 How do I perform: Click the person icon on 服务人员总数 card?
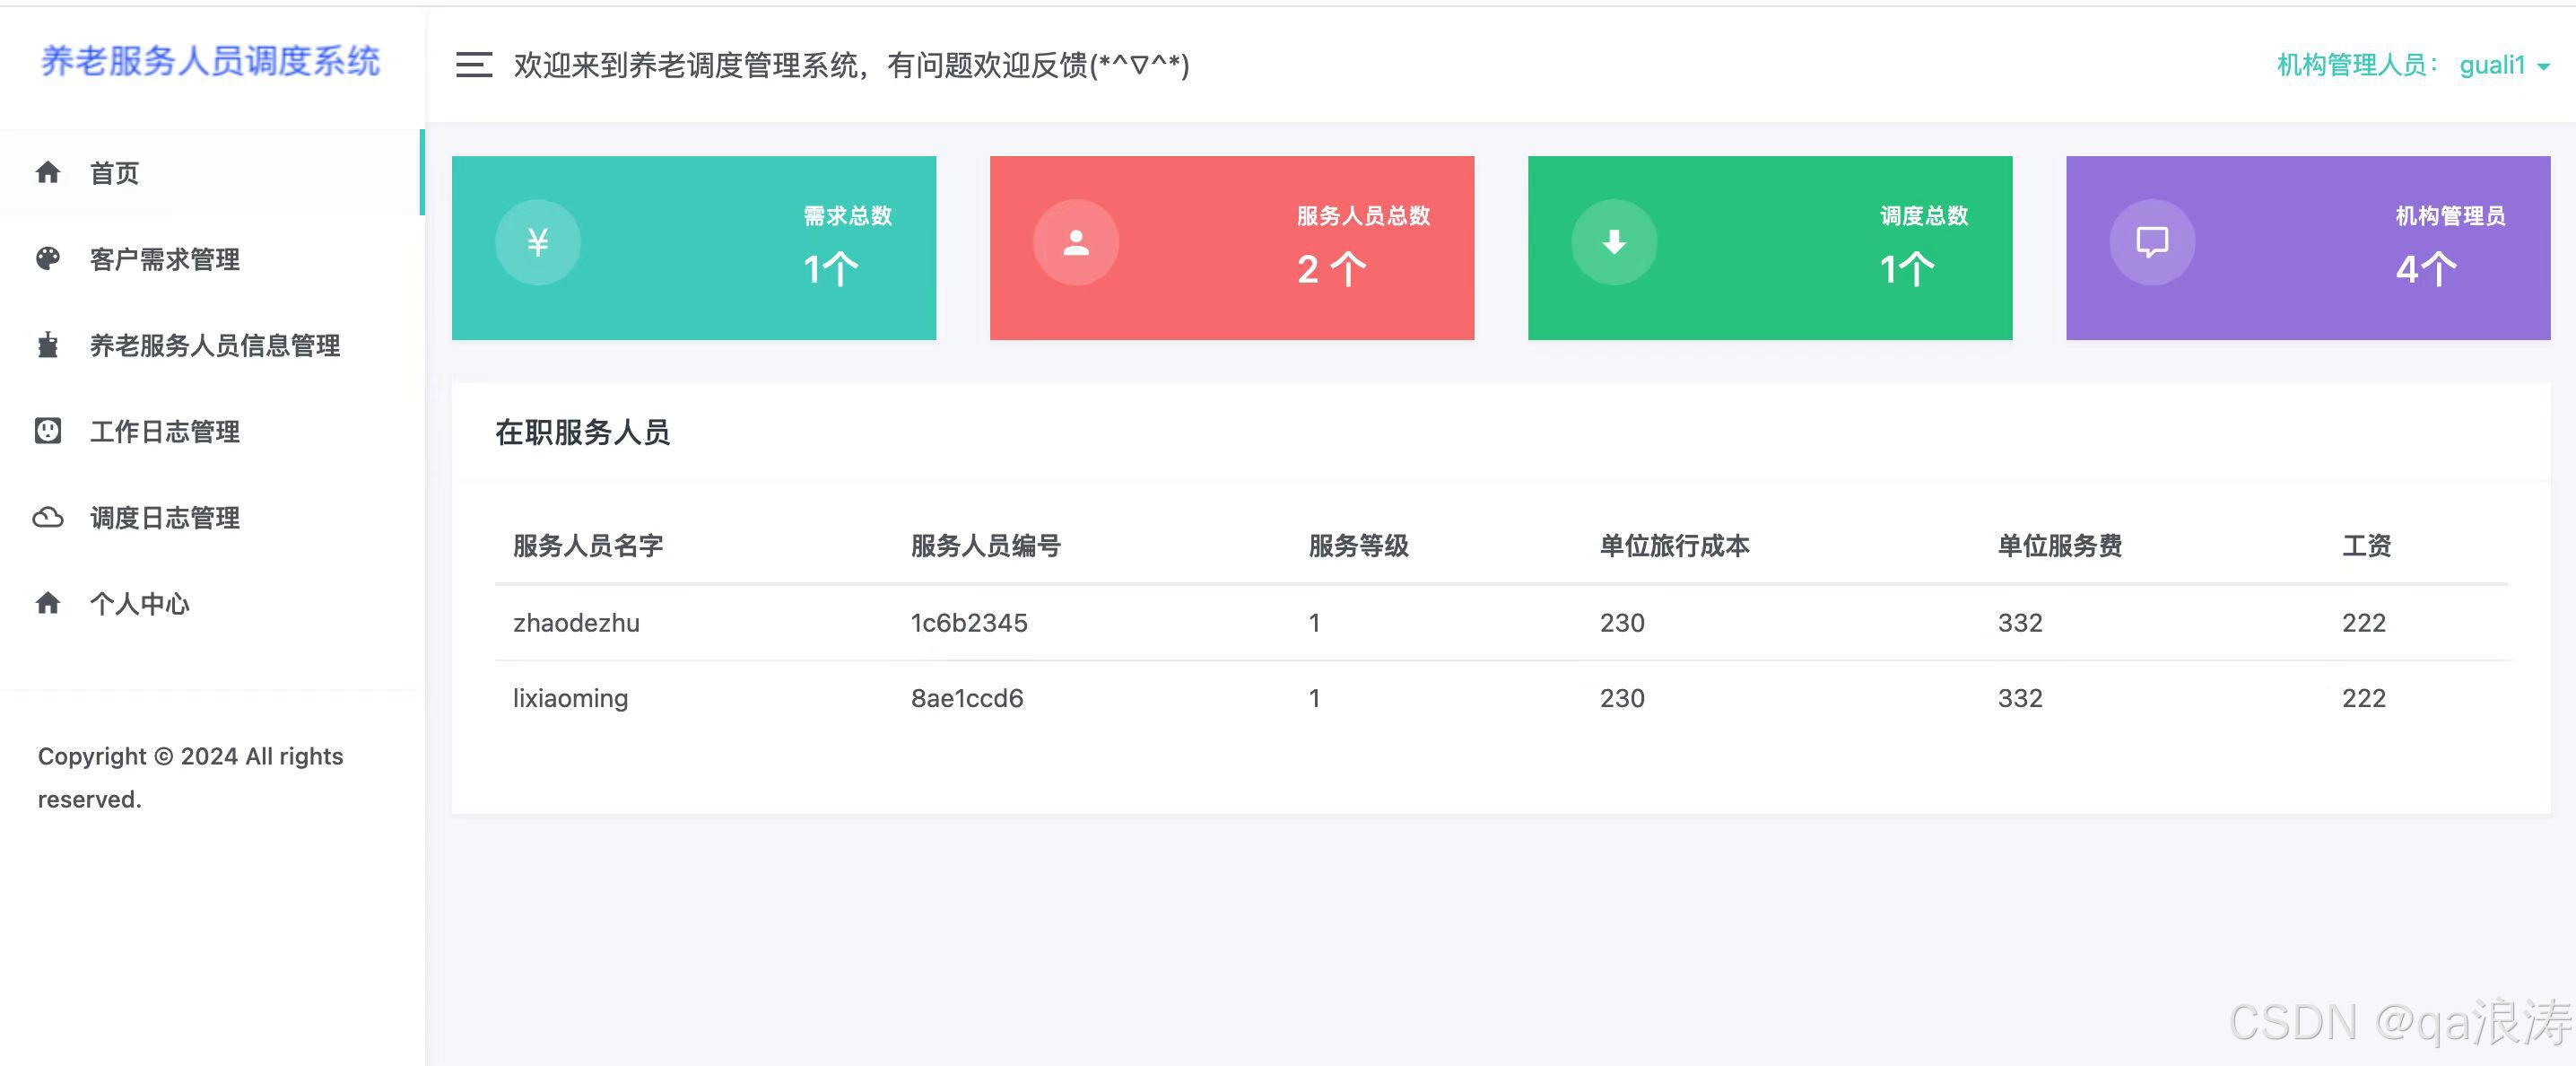[x=1076, y=242]
